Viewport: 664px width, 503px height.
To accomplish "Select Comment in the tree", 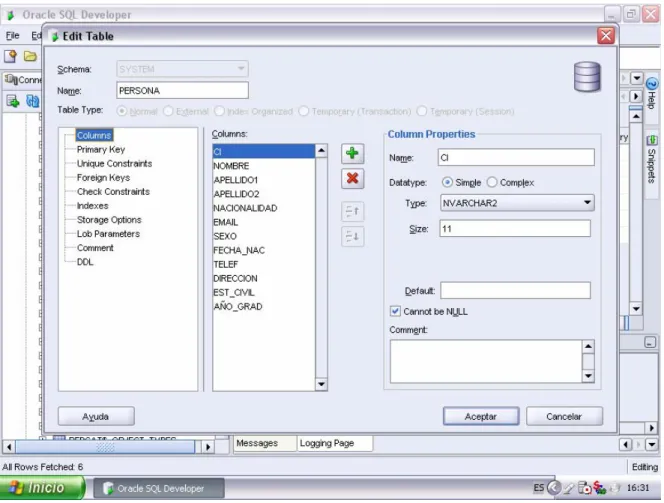I will coord(95,248).
